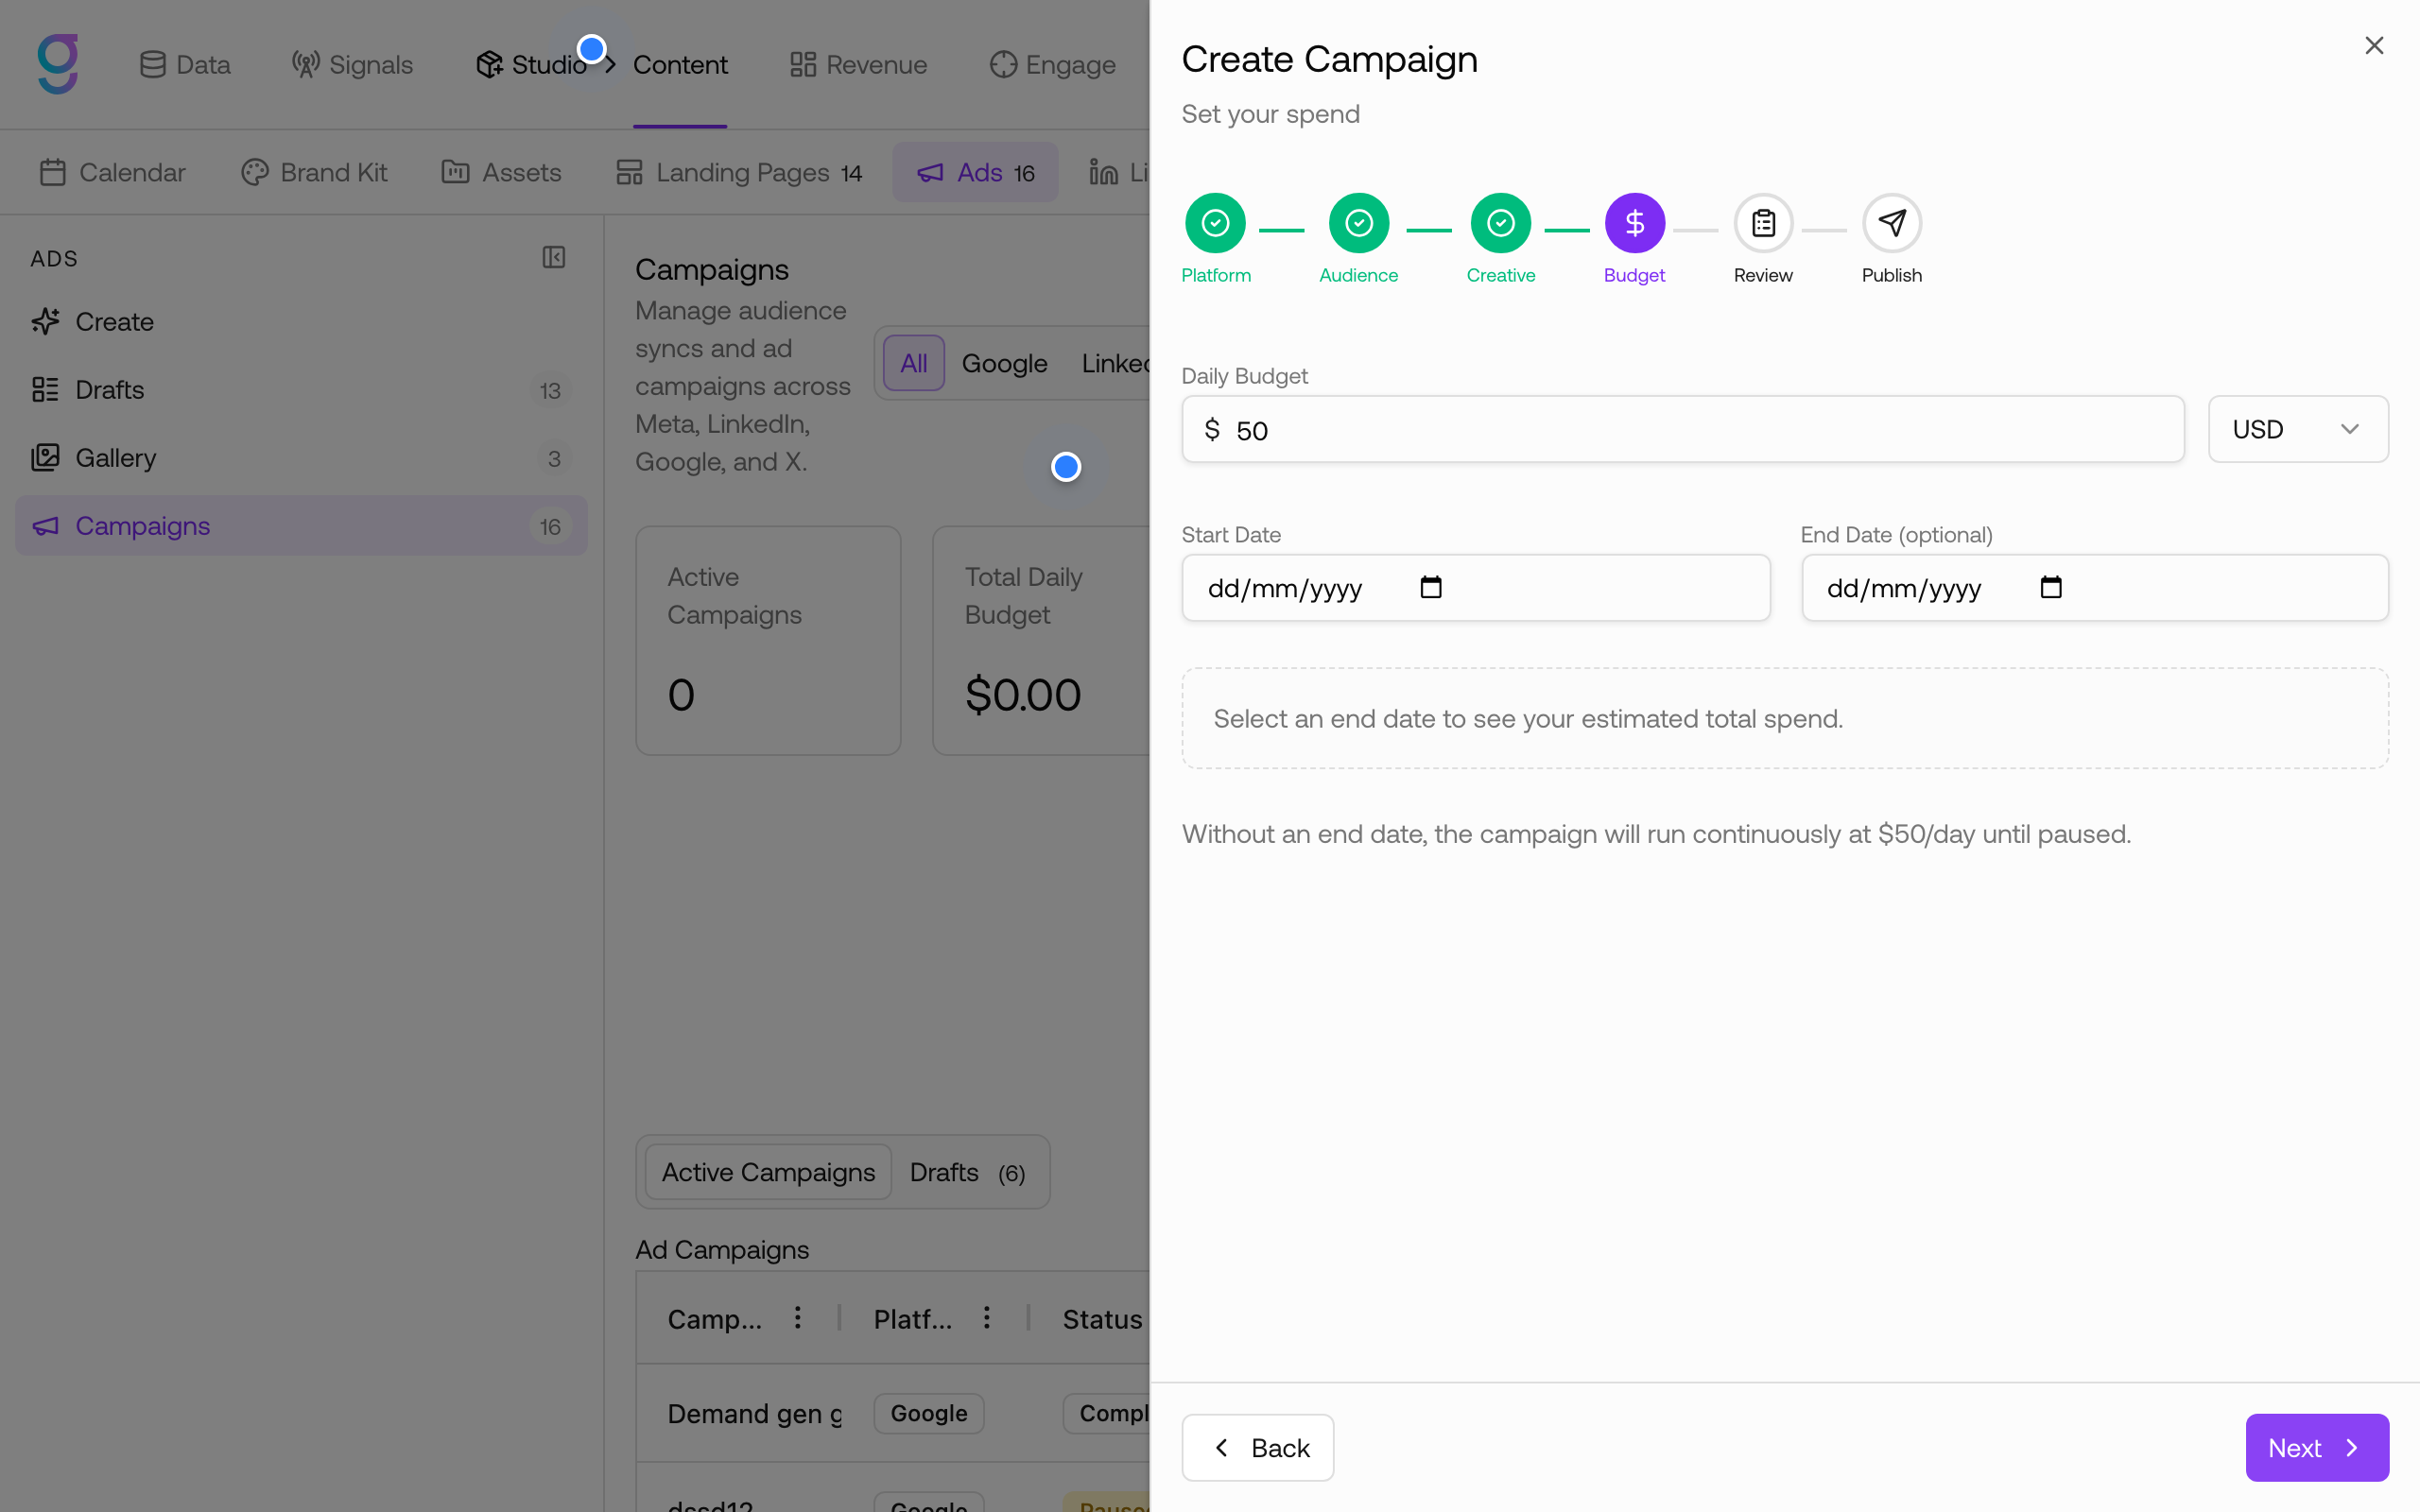Viewport: 2420px width, 1512px height.
Task: Open the Revenue menu
Action: click(858, 65)
